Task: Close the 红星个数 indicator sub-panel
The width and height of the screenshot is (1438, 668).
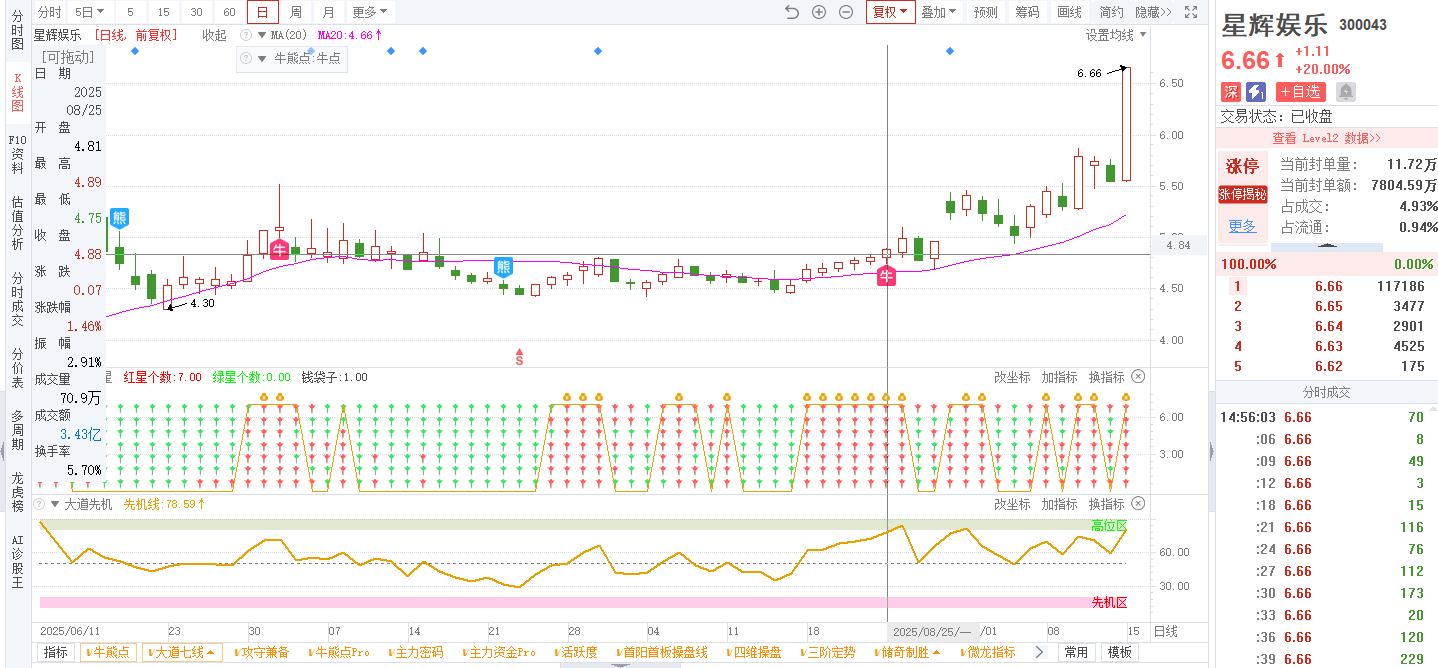Action: [1138, 377]
